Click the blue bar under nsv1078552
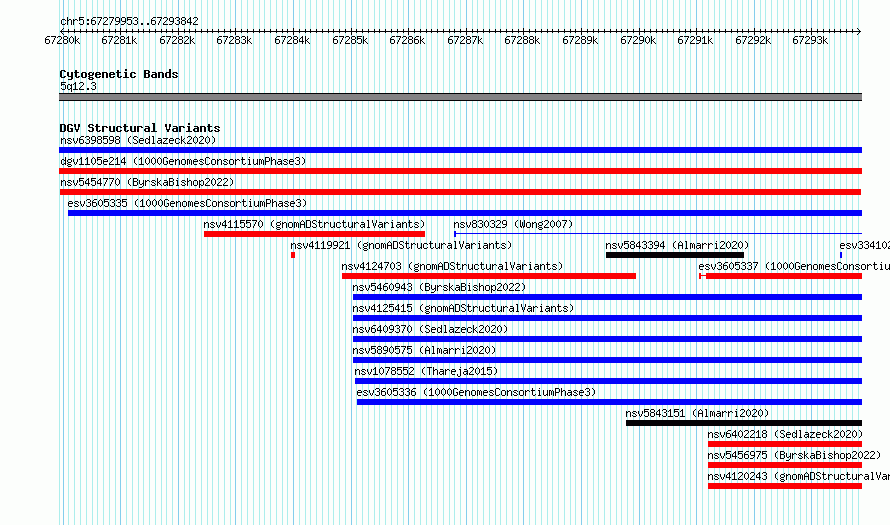 (608, 381)
